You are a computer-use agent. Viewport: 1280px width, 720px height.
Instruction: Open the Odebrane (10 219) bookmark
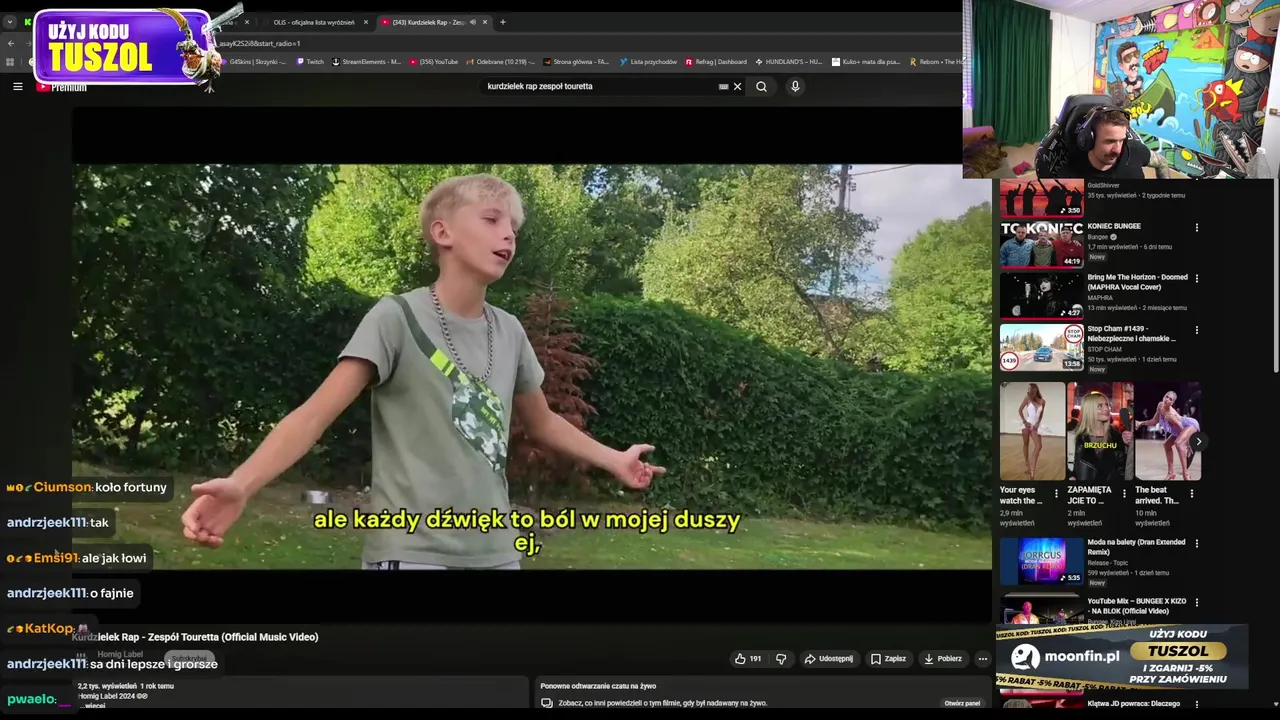pyautogui.click(x=502, y=62)
